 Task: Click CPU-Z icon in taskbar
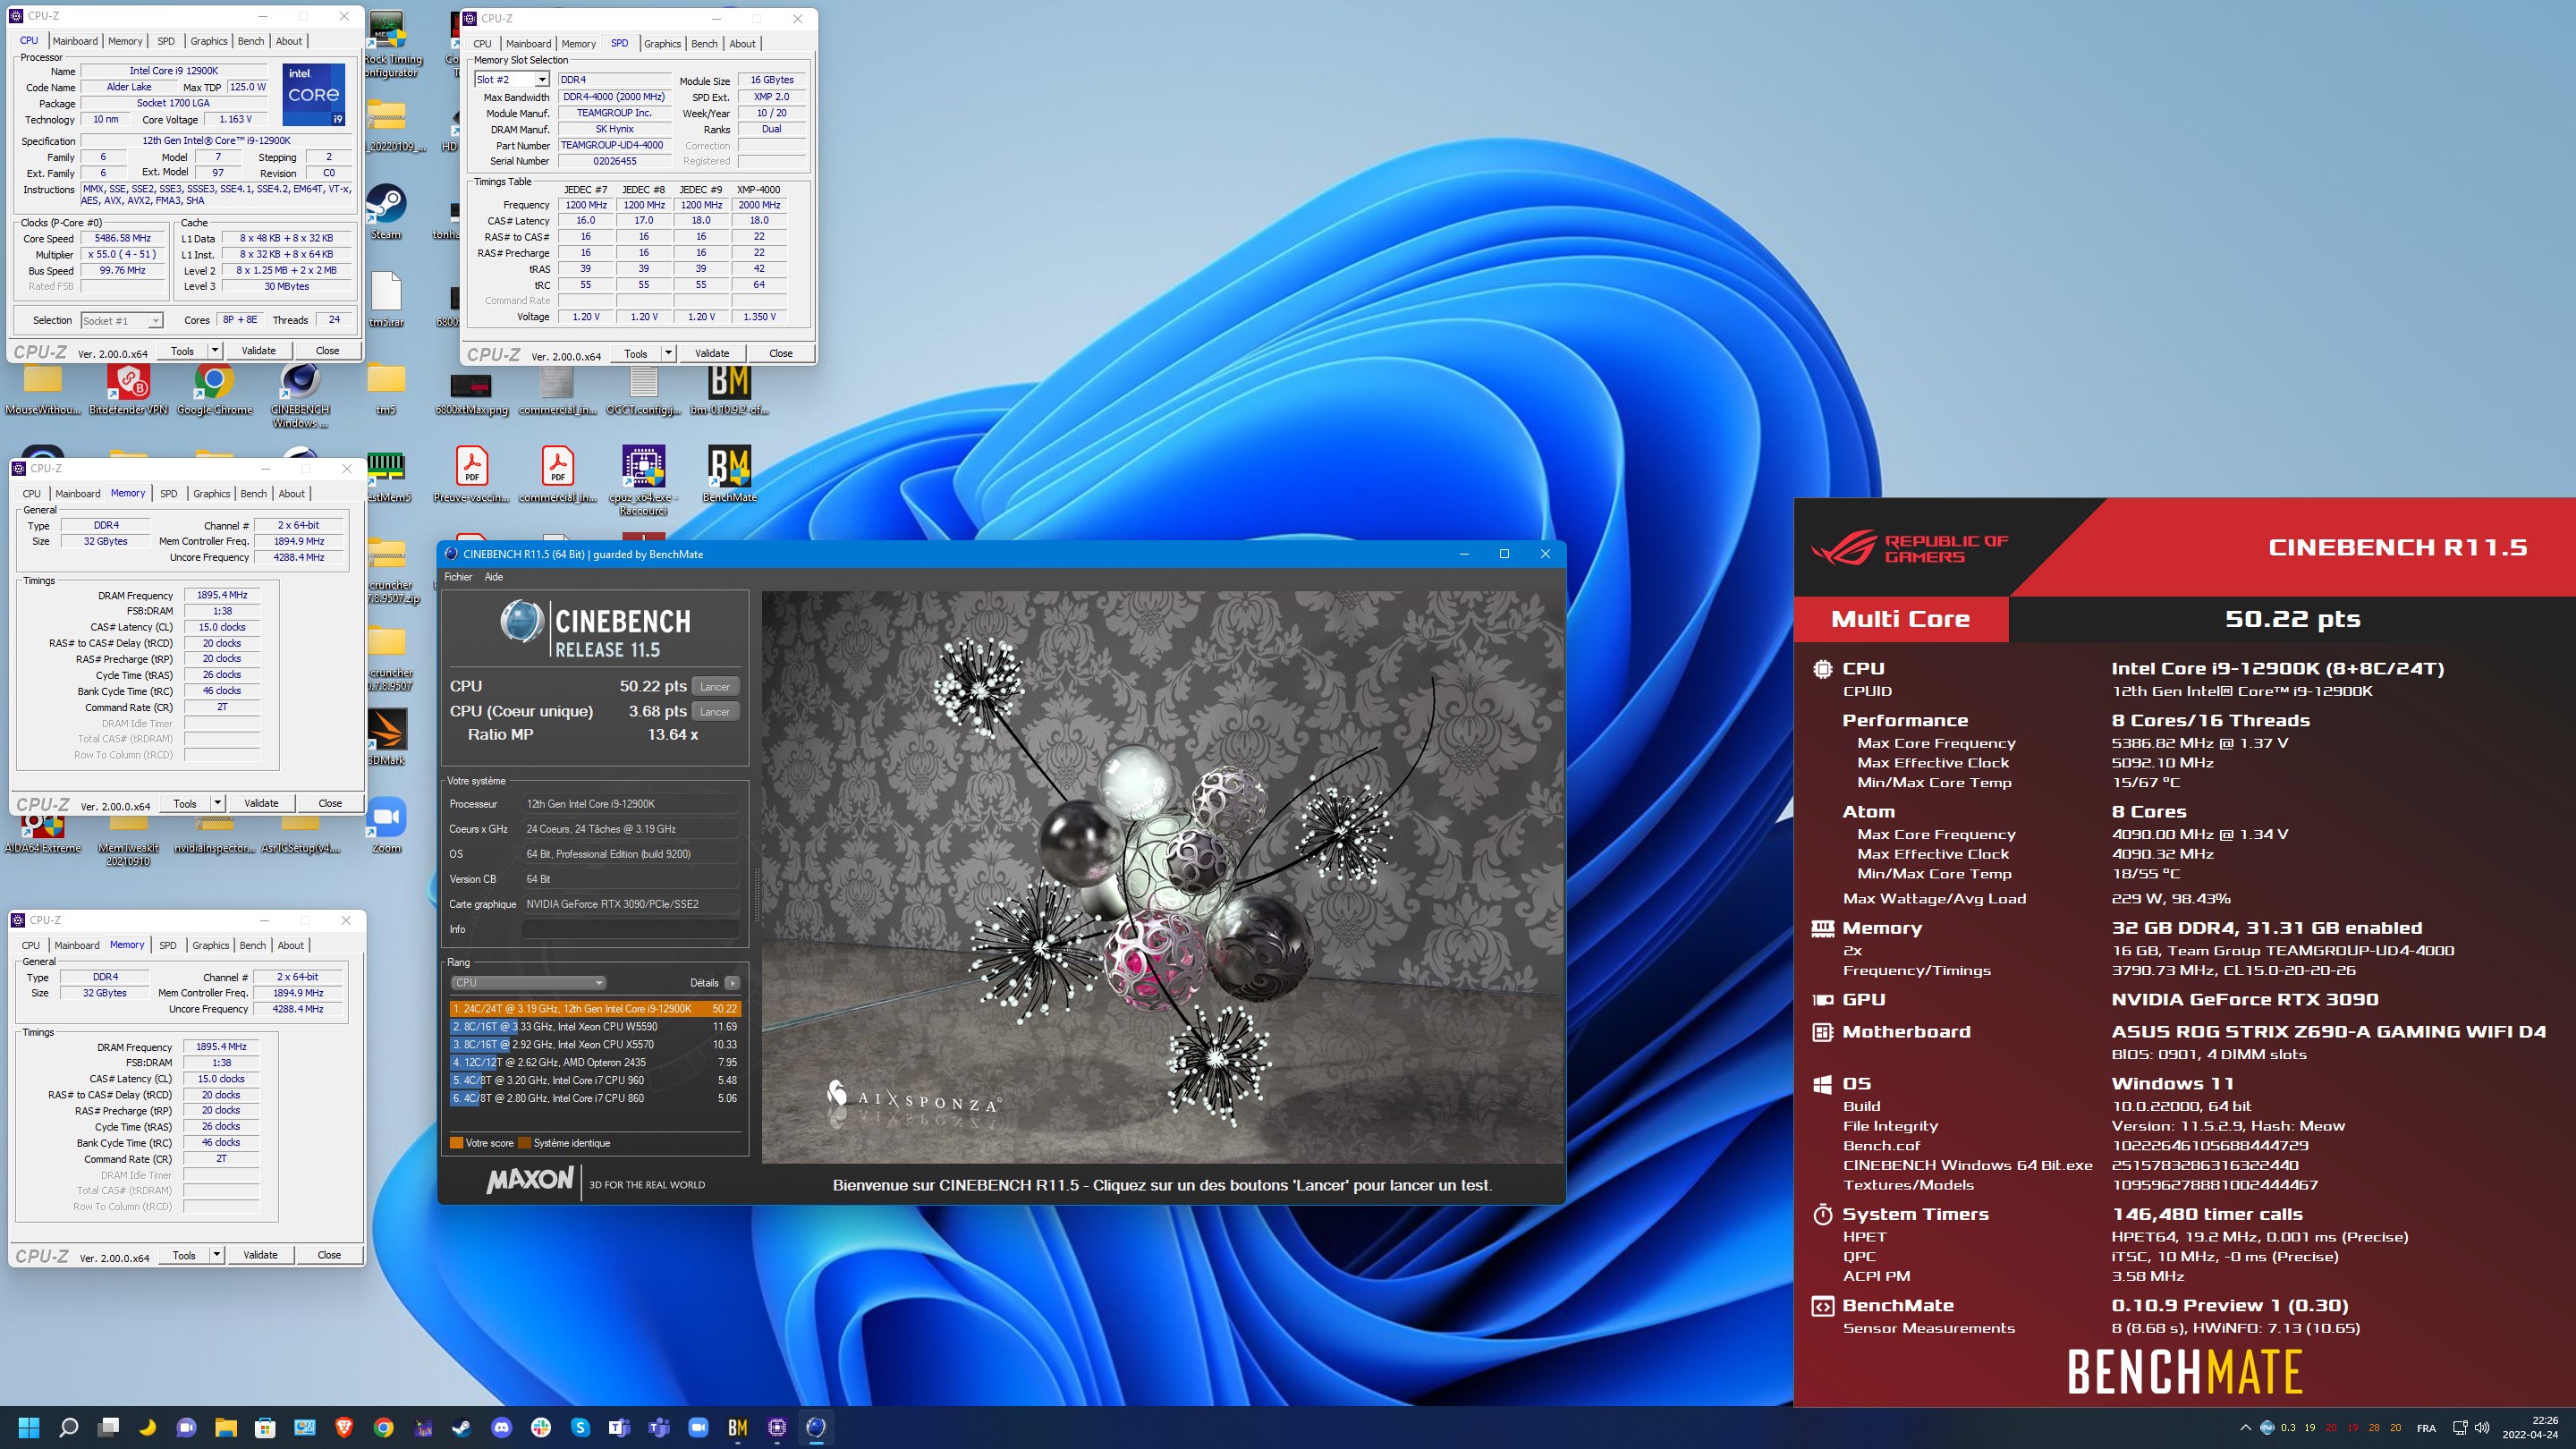tap(777, 1427)
